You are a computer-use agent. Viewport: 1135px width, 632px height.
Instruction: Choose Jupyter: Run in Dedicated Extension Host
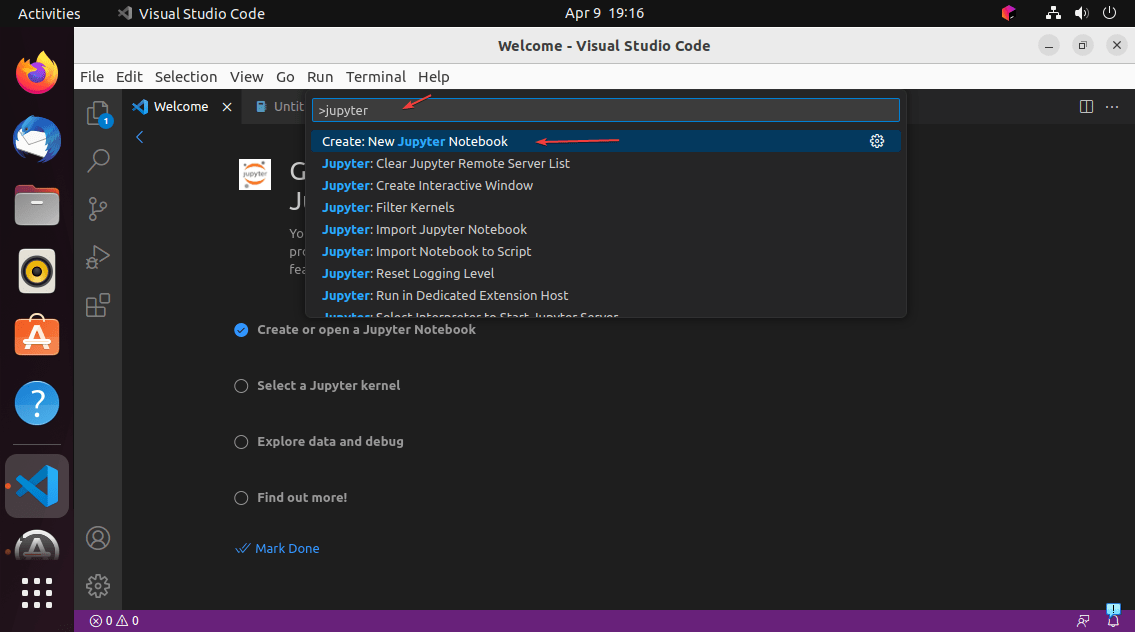coord(606,295)
